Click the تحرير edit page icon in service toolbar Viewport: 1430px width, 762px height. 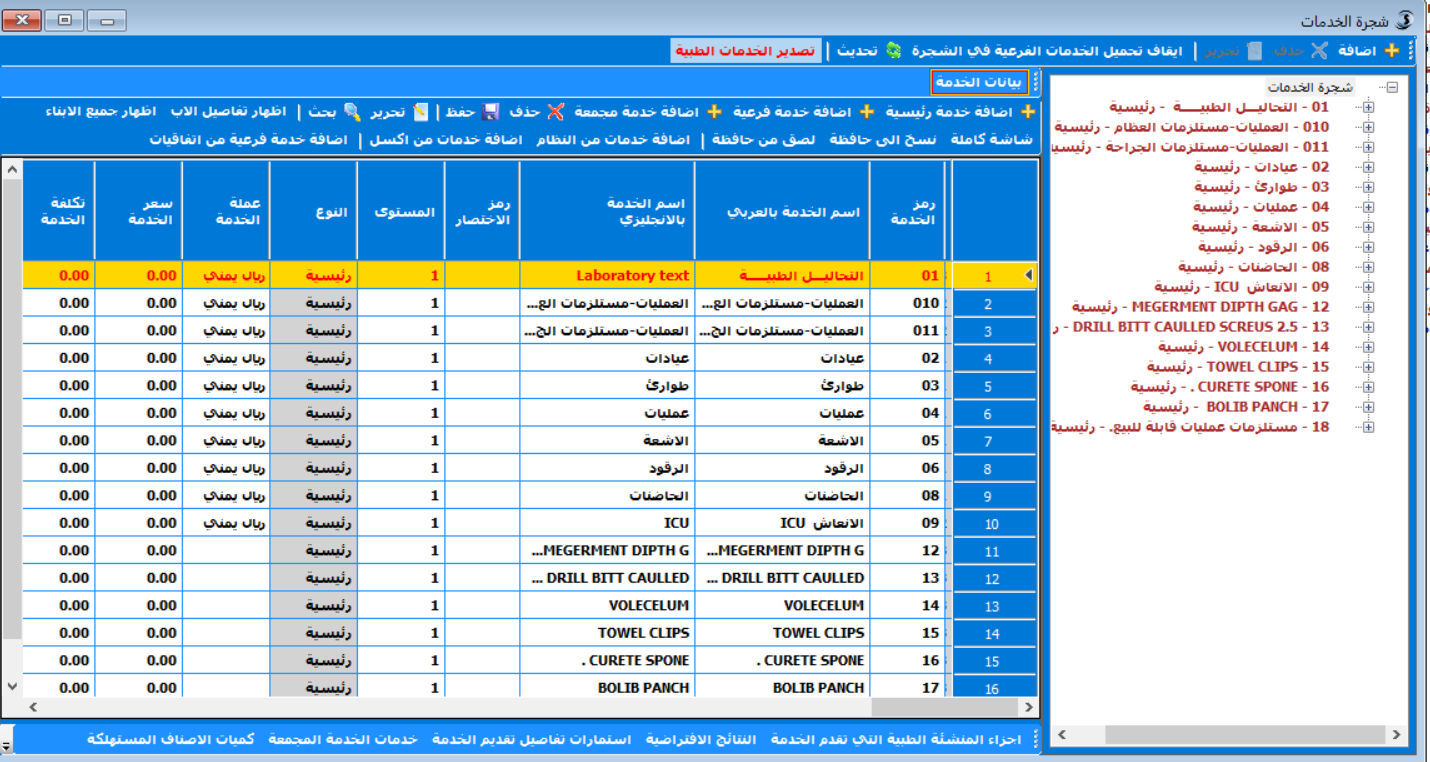point(421,112)
